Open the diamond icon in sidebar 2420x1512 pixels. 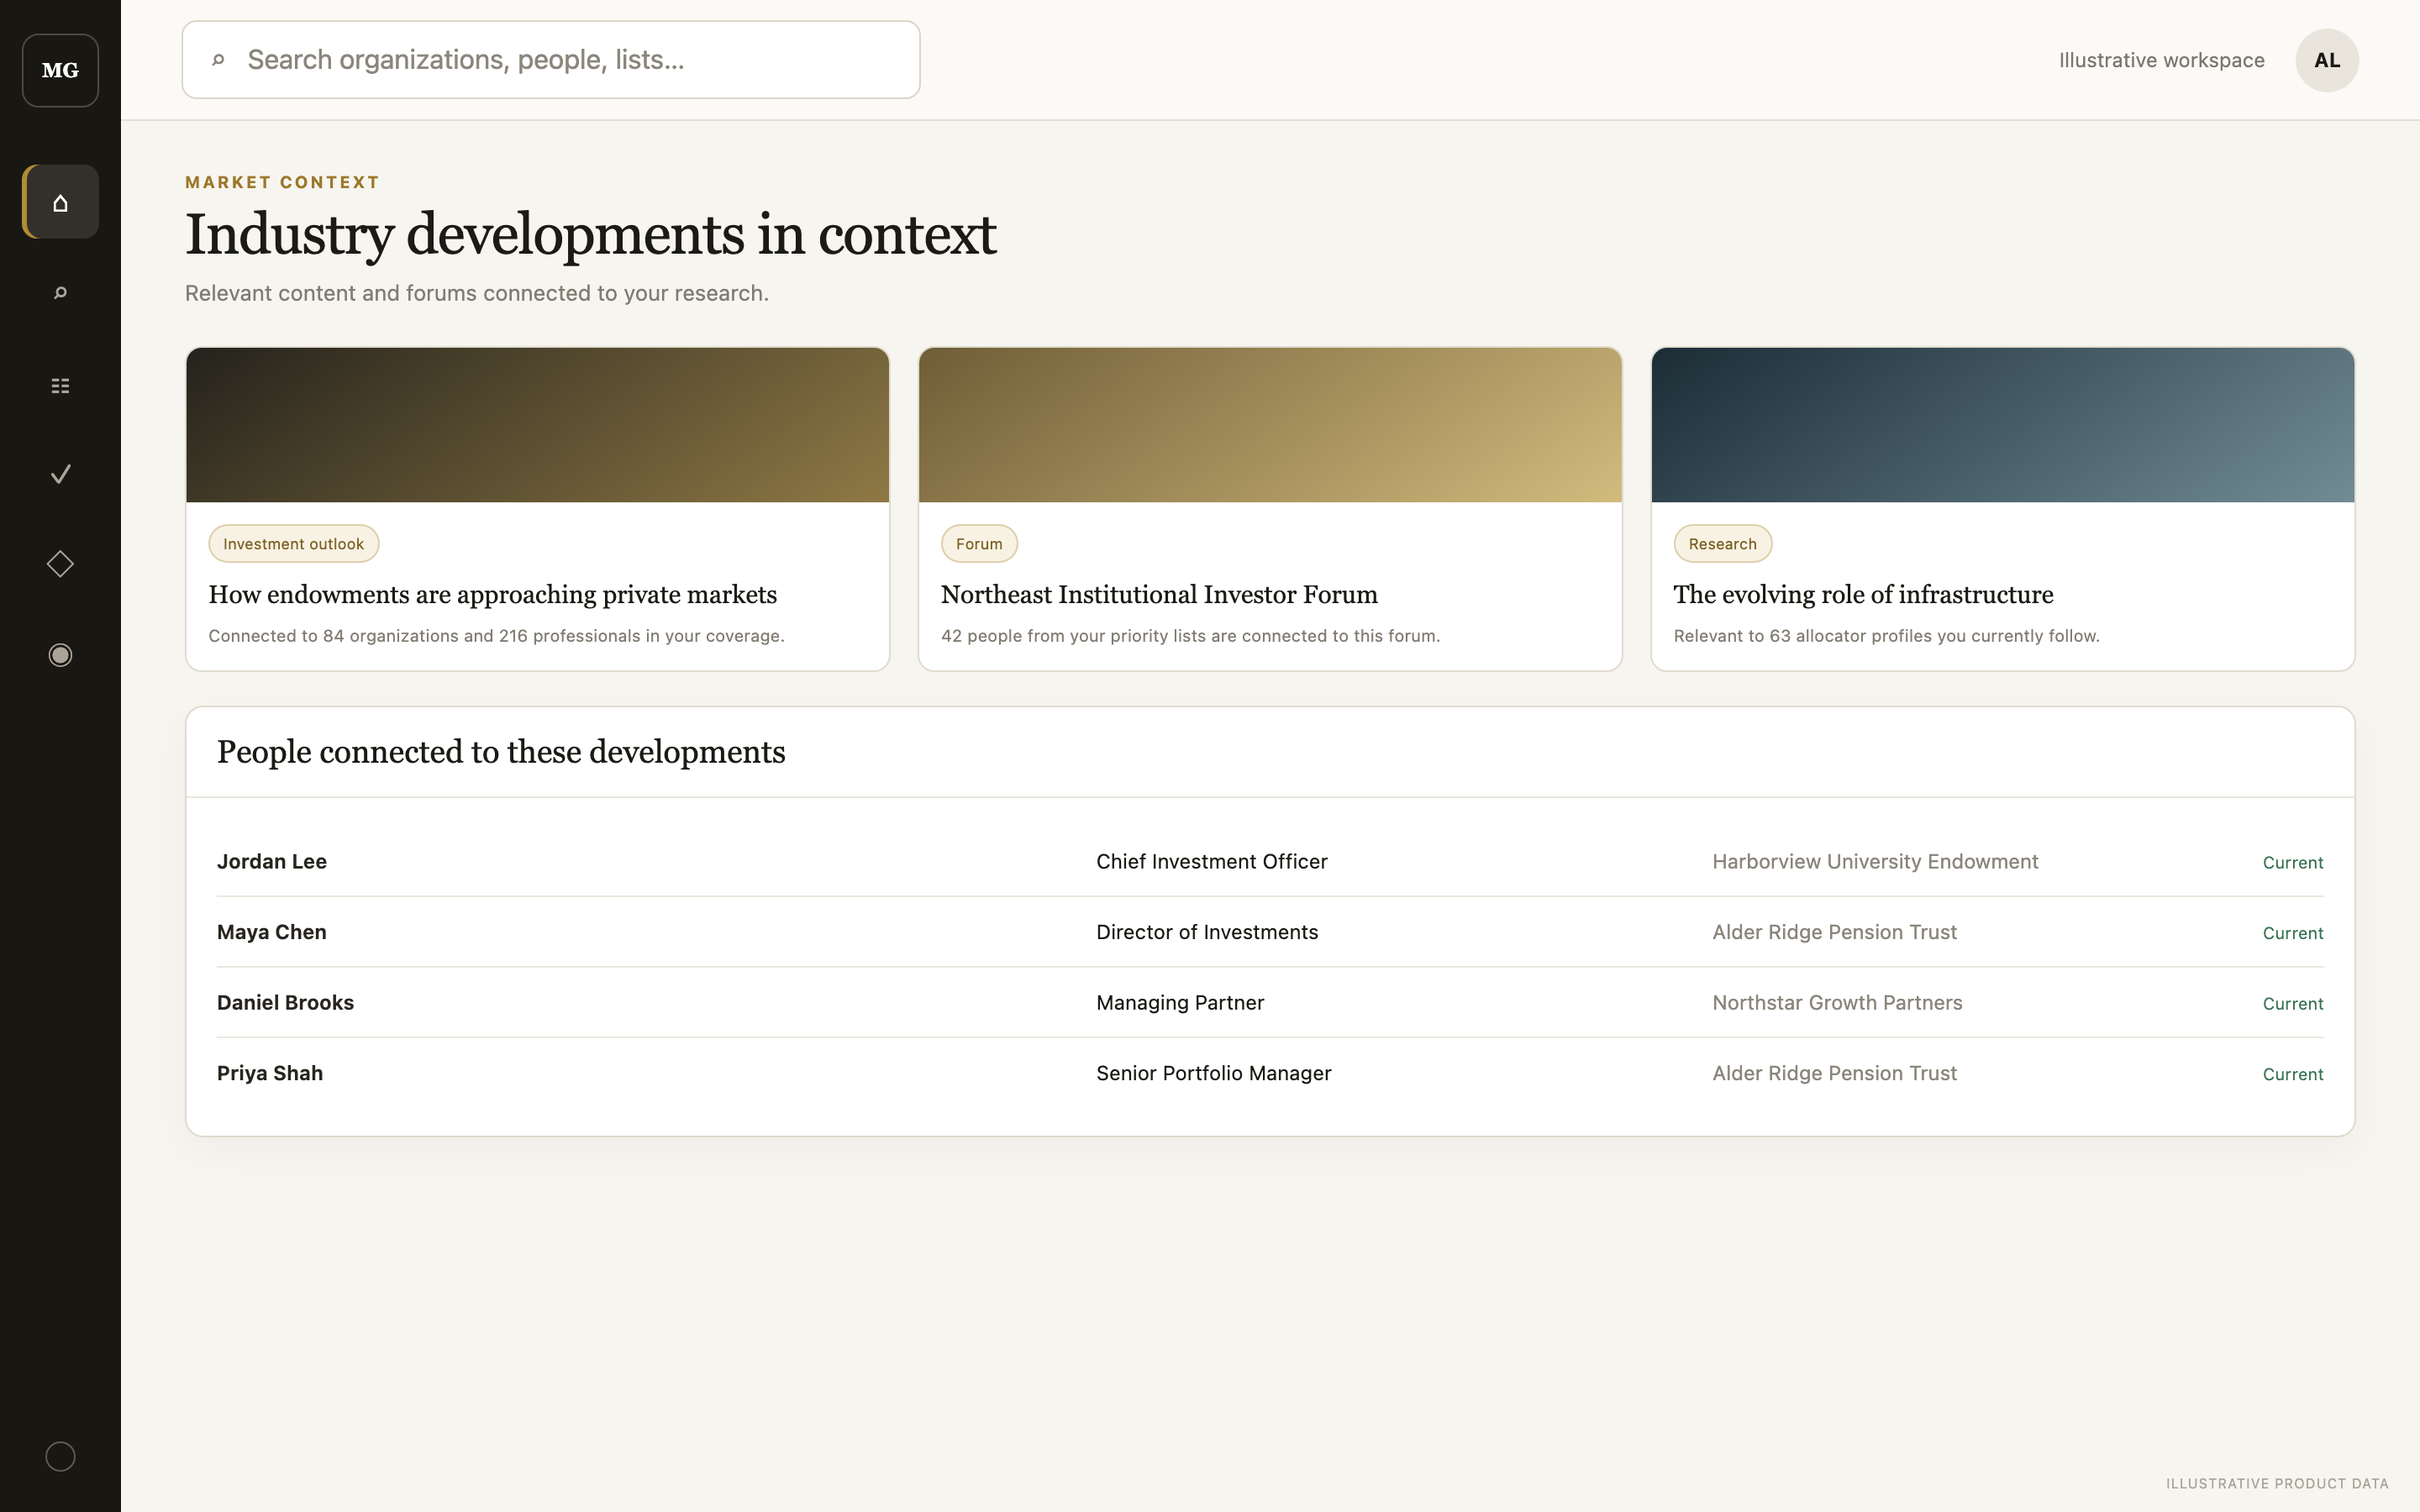[x=60, y=564]
